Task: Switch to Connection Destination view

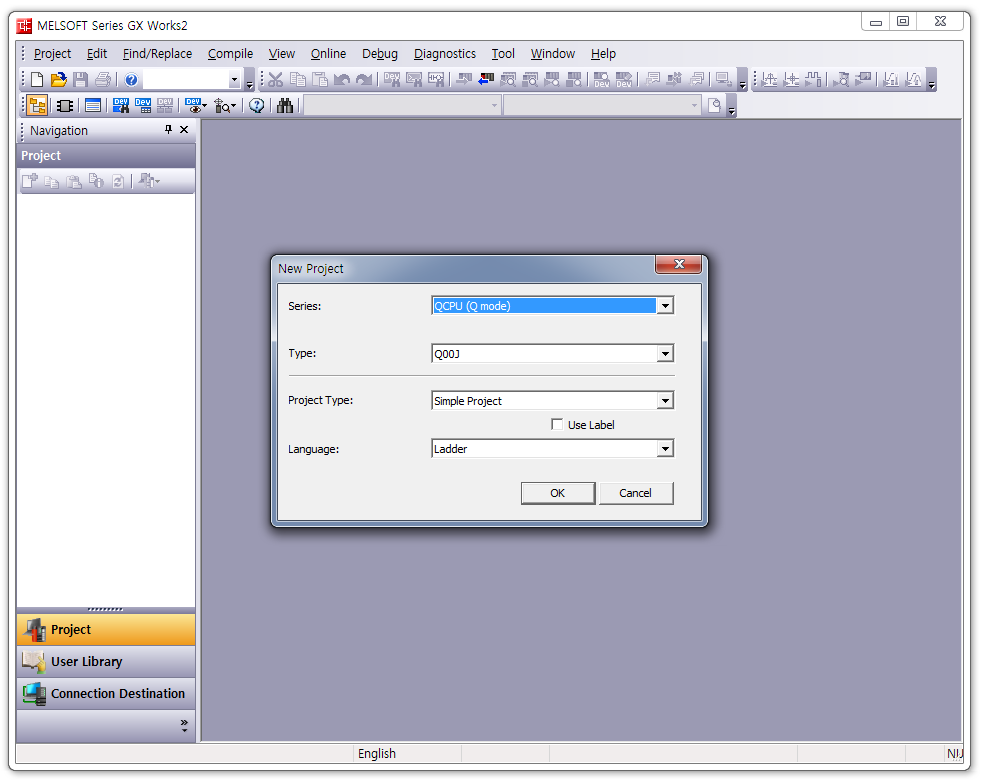Action: tap(106, 693)
